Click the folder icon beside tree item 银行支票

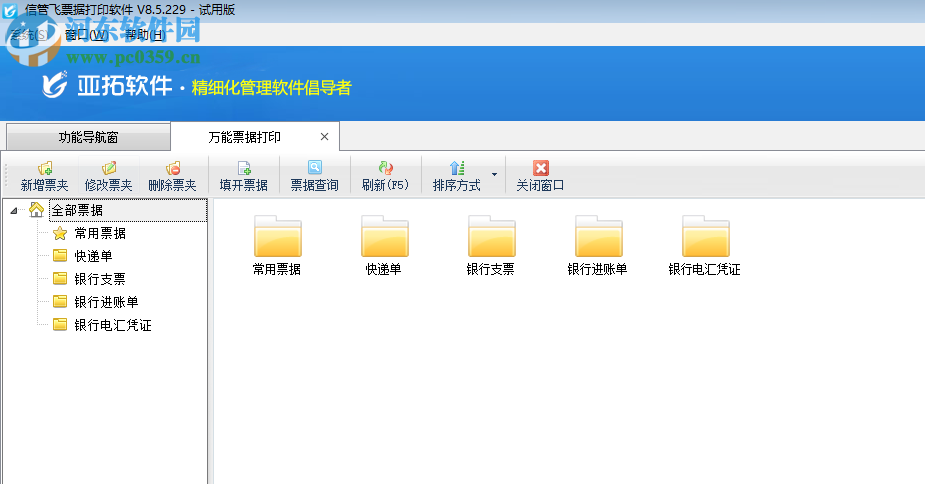point(60,279)
